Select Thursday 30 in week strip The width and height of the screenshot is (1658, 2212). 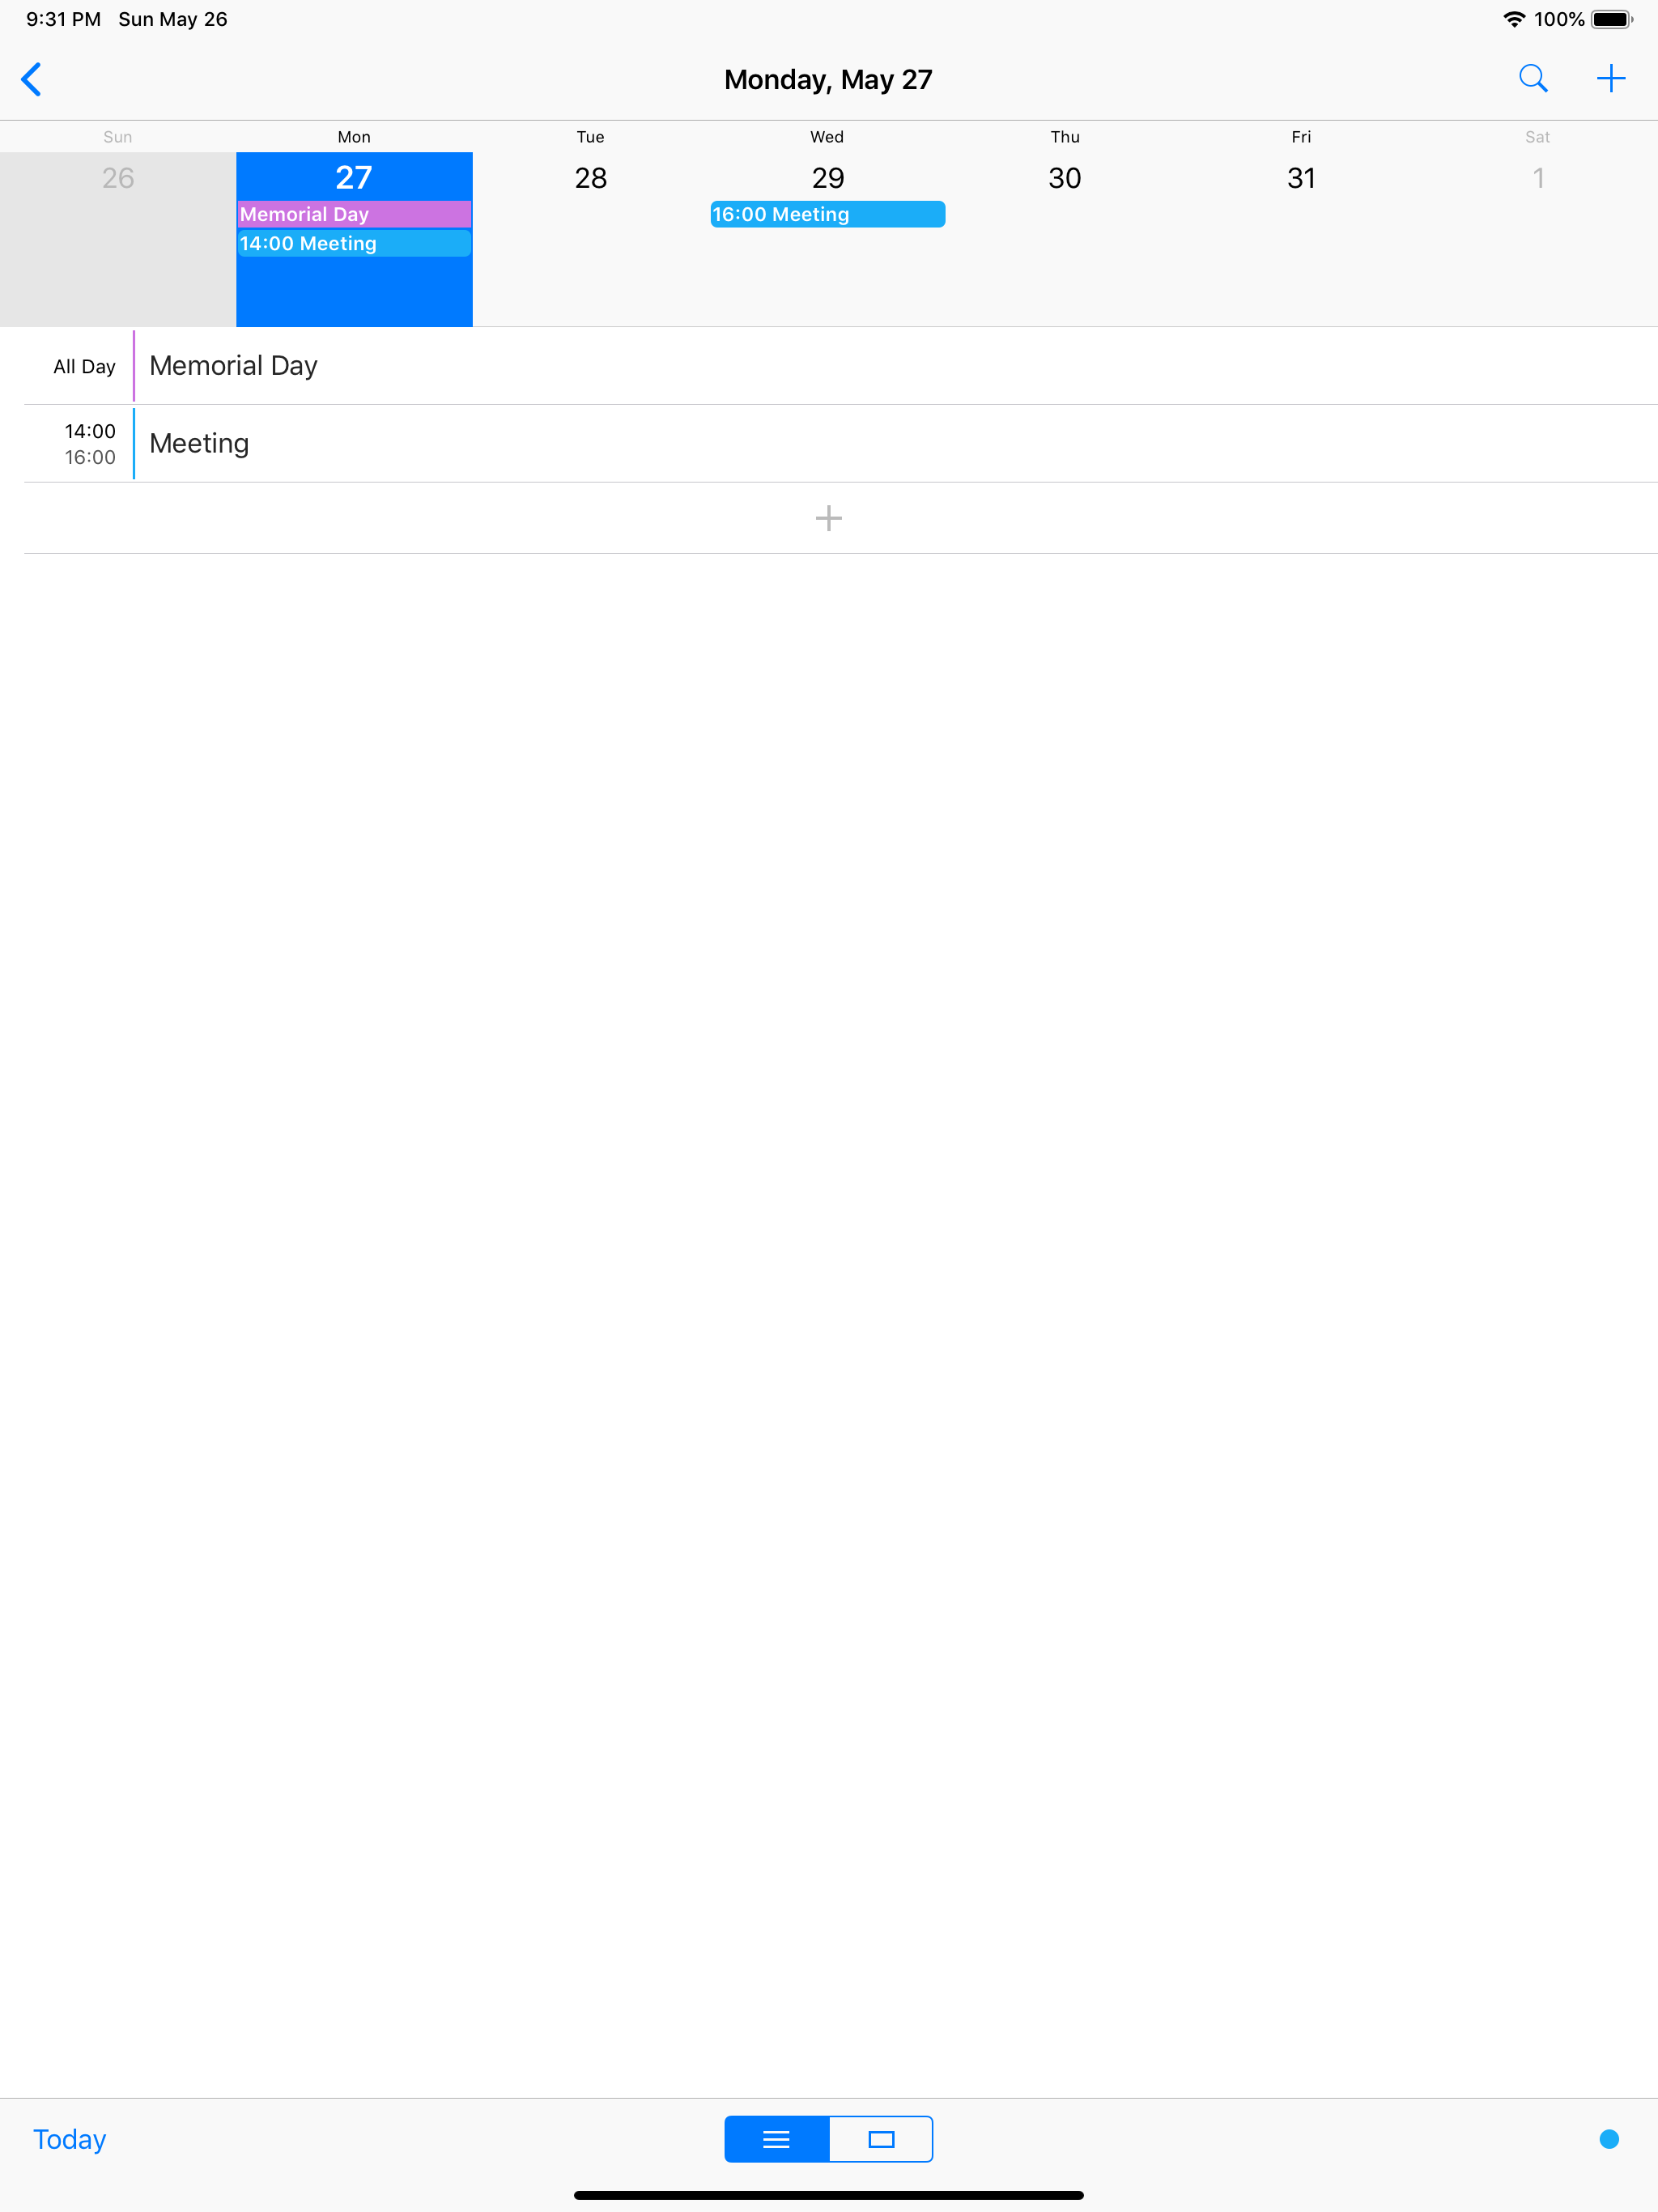click(x=1065, y=239)
